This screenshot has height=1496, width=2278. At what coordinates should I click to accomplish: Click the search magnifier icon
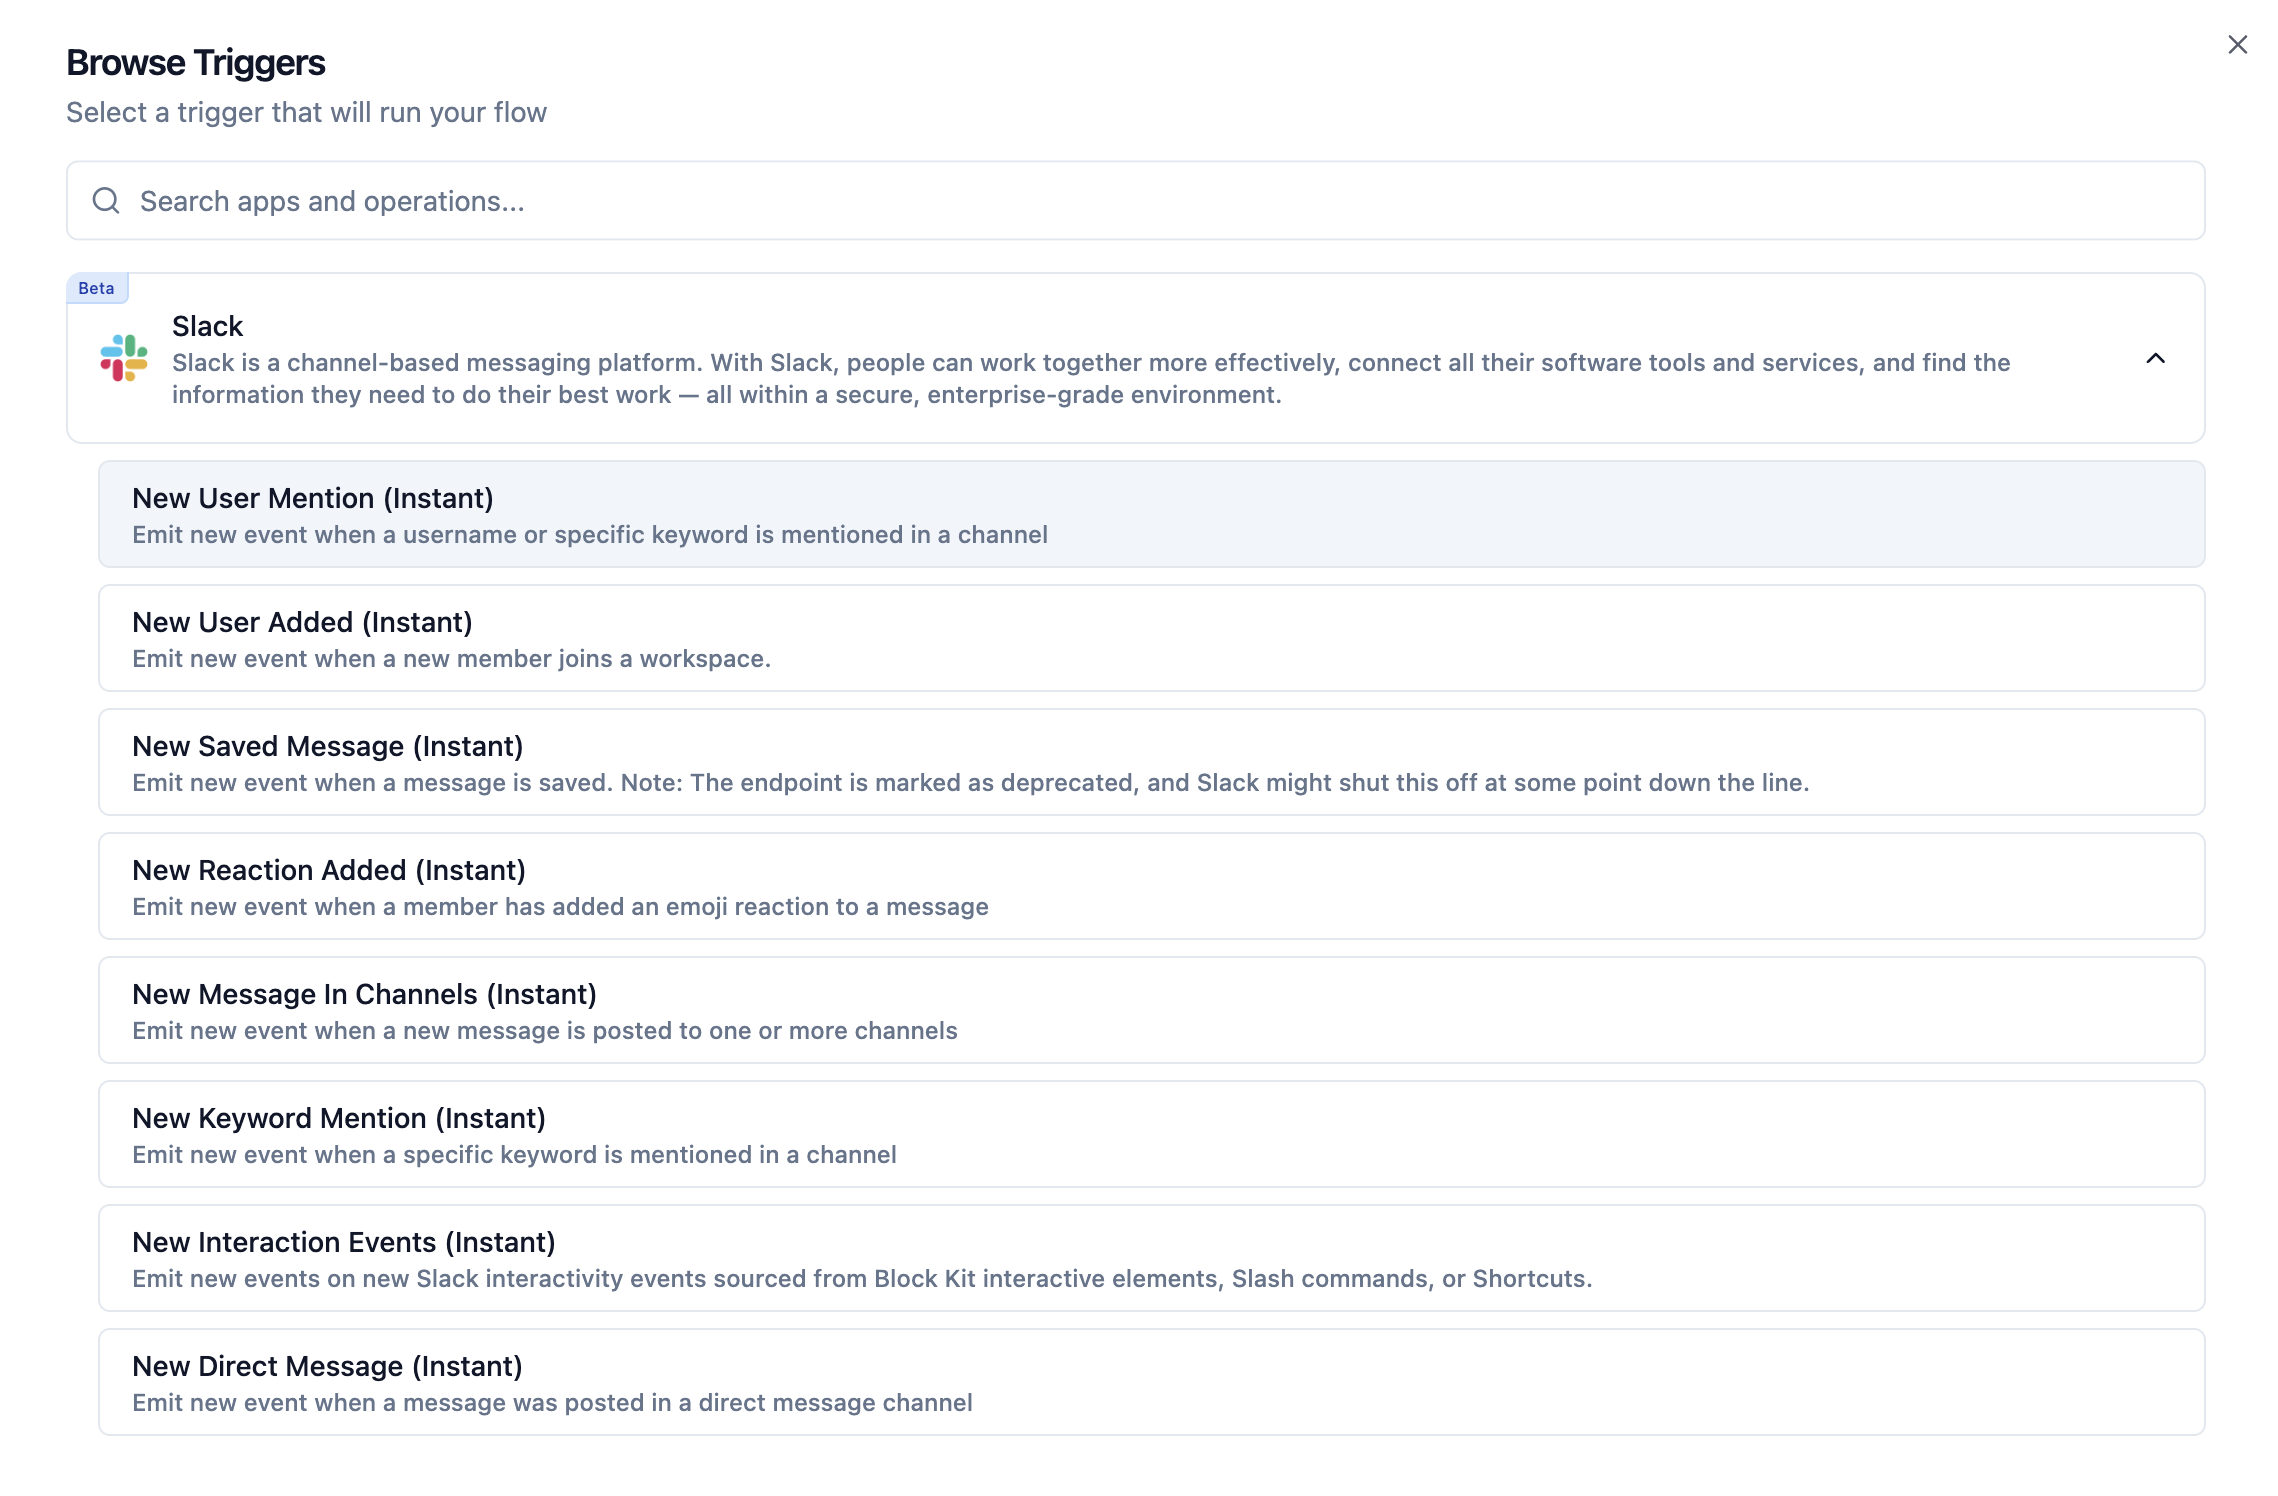(106, 201)
